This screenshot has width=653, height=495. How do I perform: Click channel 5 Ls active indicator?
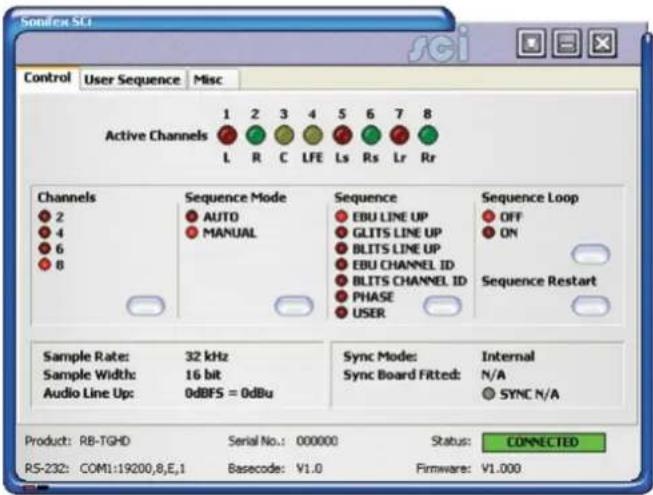coord(342,135)
